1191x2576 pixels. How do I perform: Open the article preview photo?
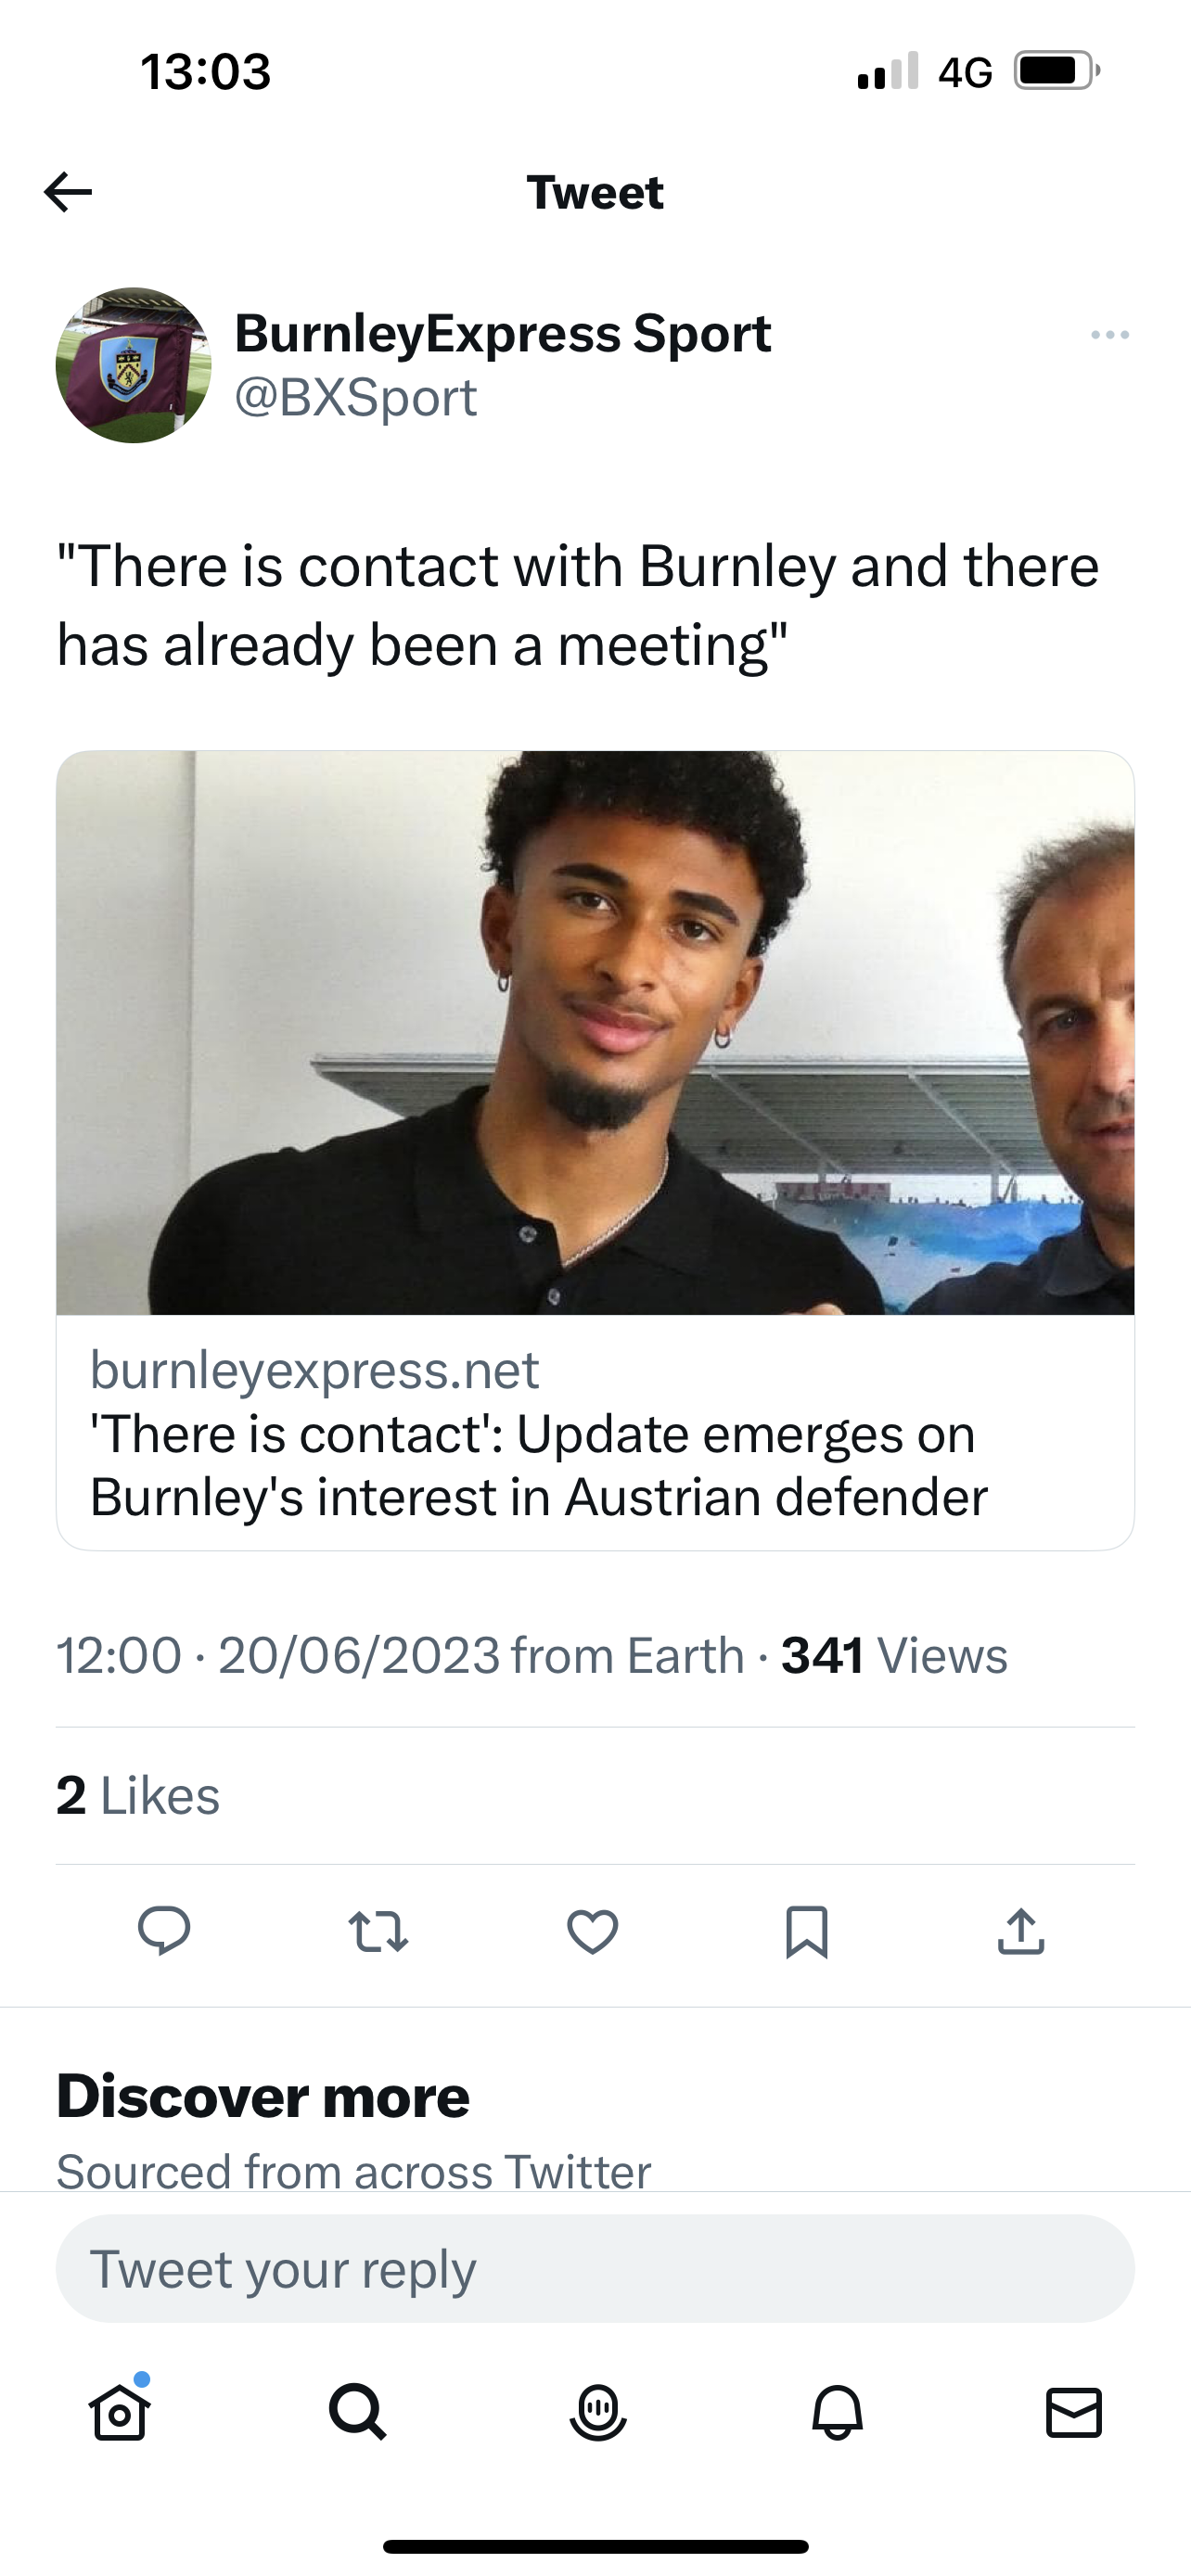[x=595, y=1032]
